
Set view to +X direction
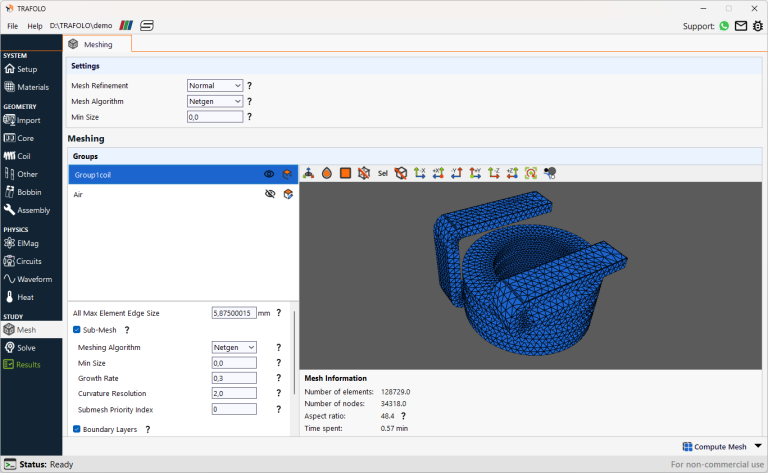coord(438,173)
